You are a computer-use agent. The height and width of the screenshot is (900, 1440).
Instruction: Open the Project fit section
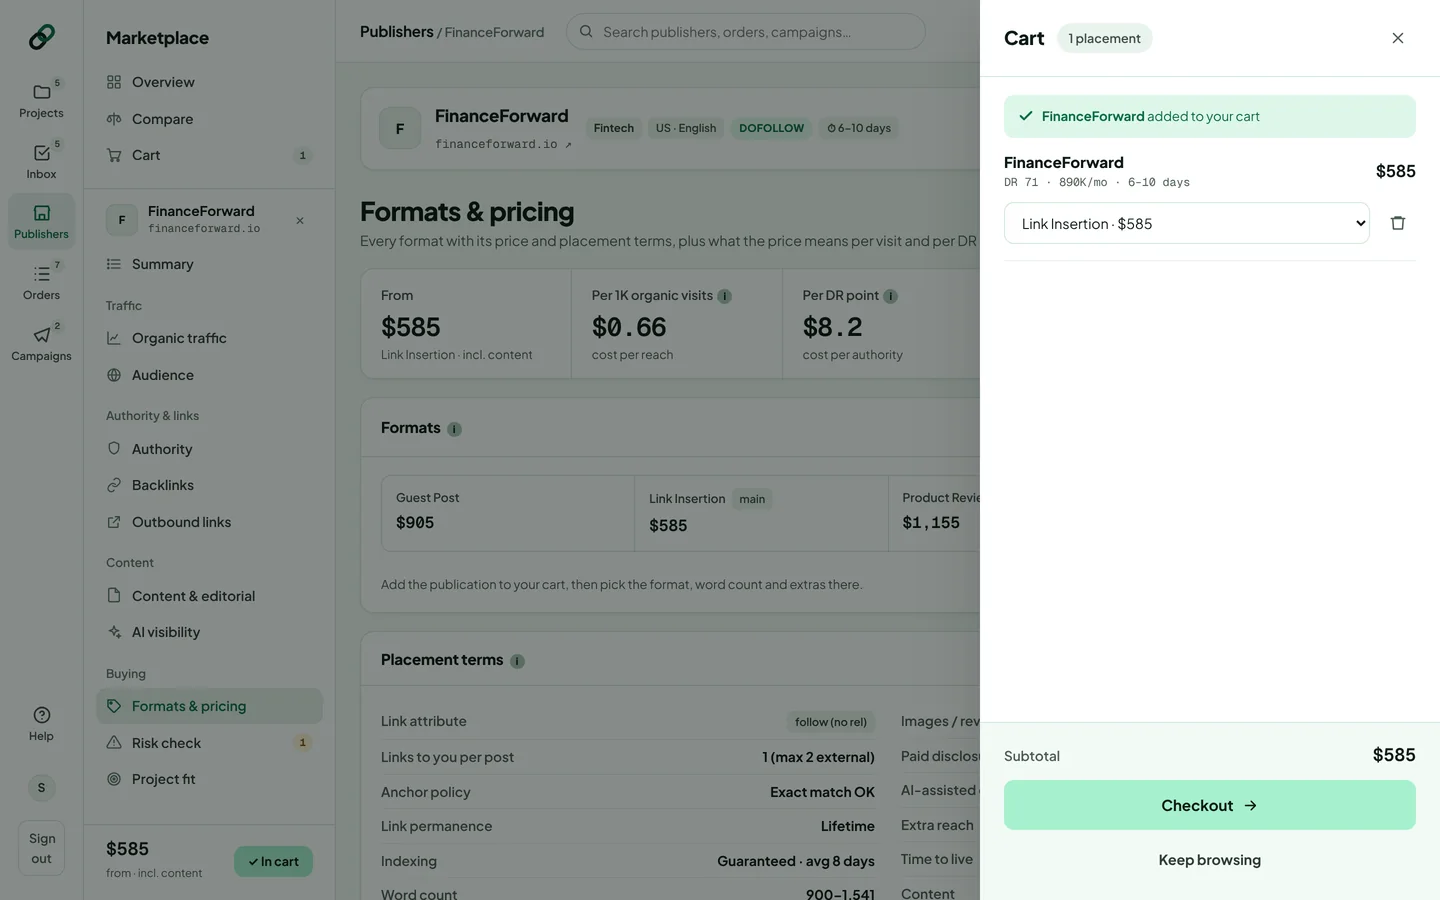click(209, 779)
